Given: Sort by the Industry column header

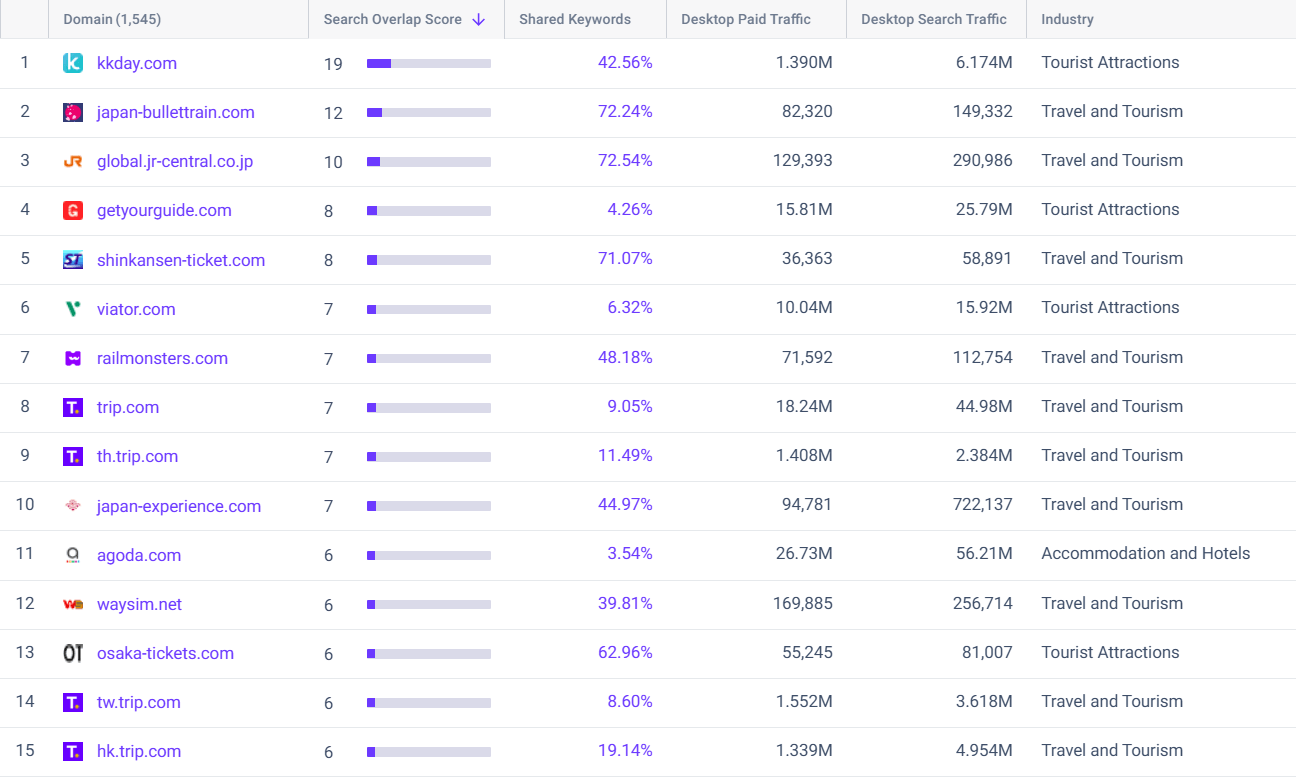Looking at the screenshot, I should [1067, 19].
